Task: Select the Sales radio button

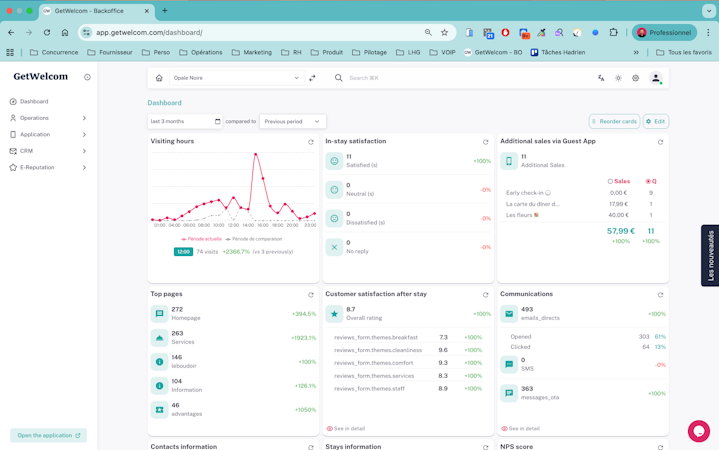Action: [610, 182]
